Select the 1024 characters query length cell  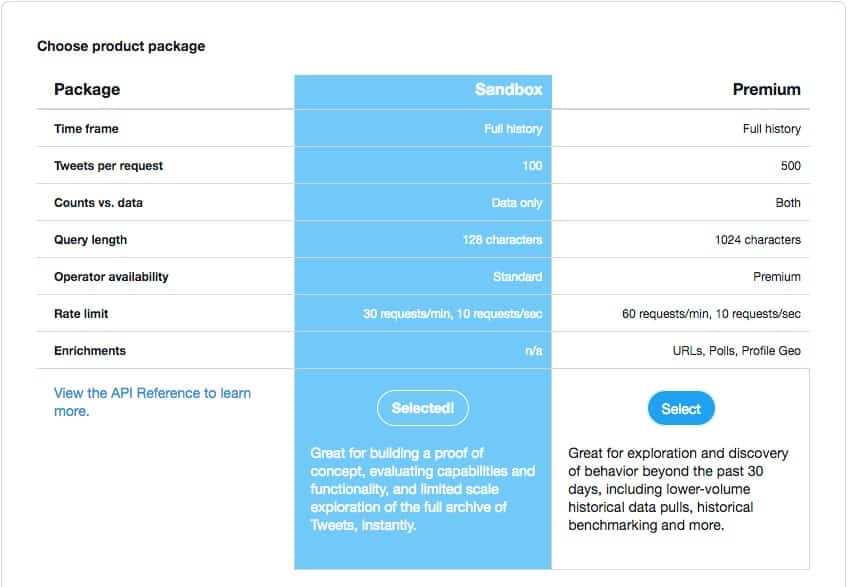759,239
